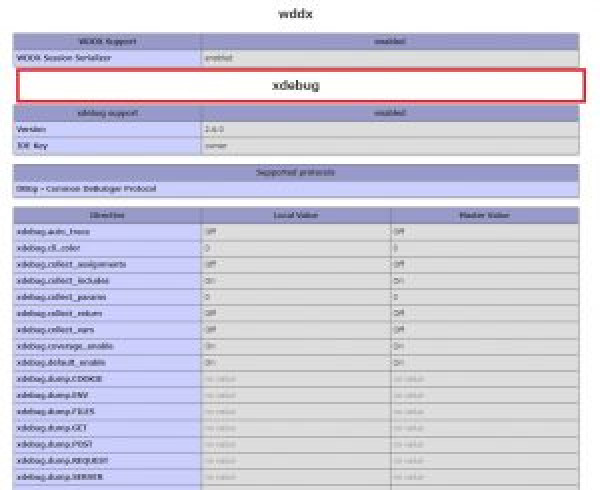This screenshot has height=490, width=600.
Task: Click the Local Value column header
Action: [x=295, y=215]
